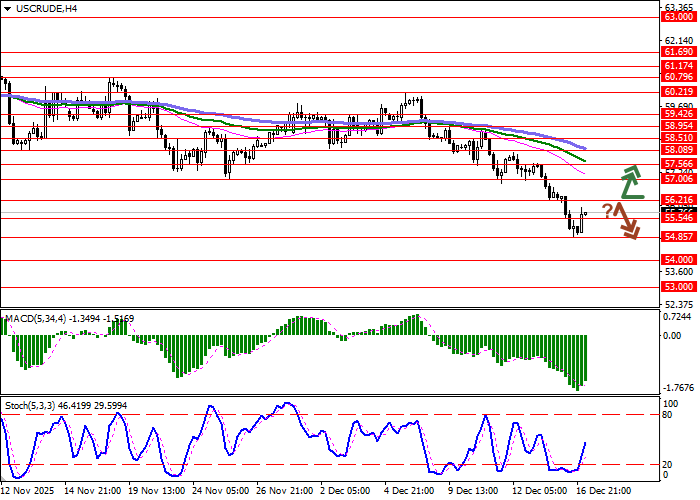Select the 56.216 price level label
700x500 pixels.
[678, 200]
